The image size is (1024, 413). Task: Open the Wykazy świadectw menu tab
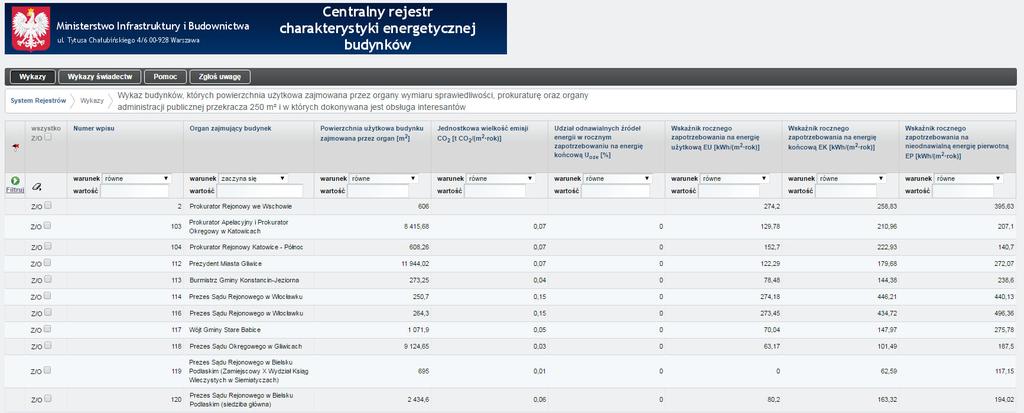[x=100, y=77]
